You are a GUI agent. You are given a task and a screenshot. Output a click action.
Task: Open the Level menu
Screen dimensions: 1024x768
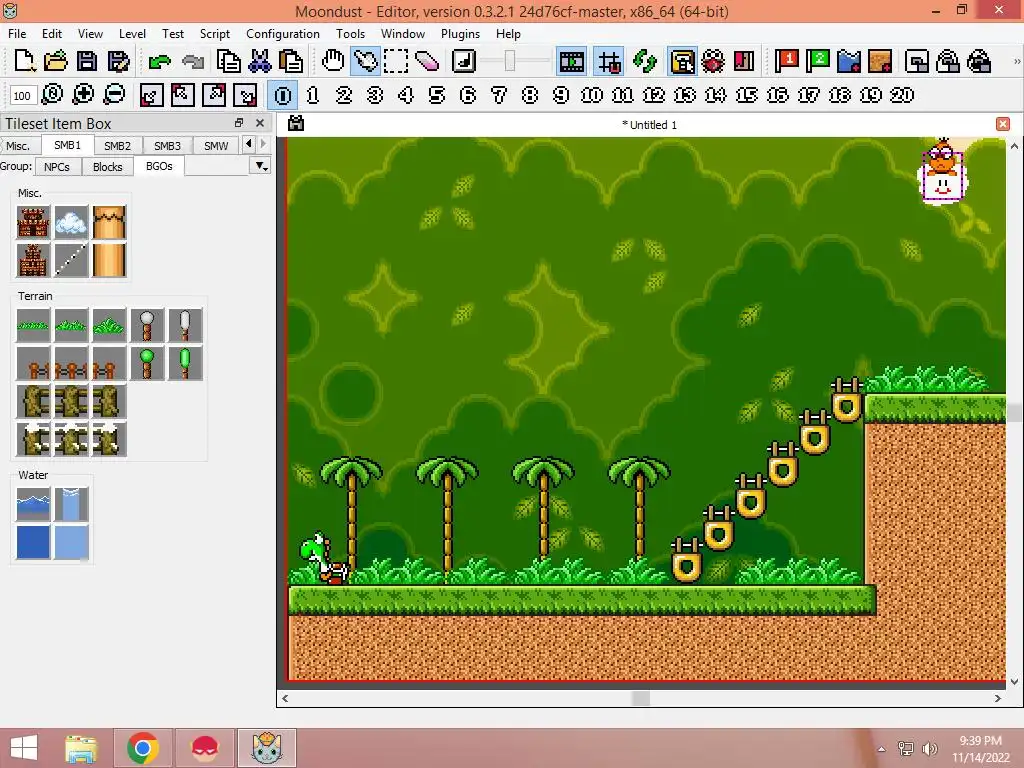pos(132,33)
